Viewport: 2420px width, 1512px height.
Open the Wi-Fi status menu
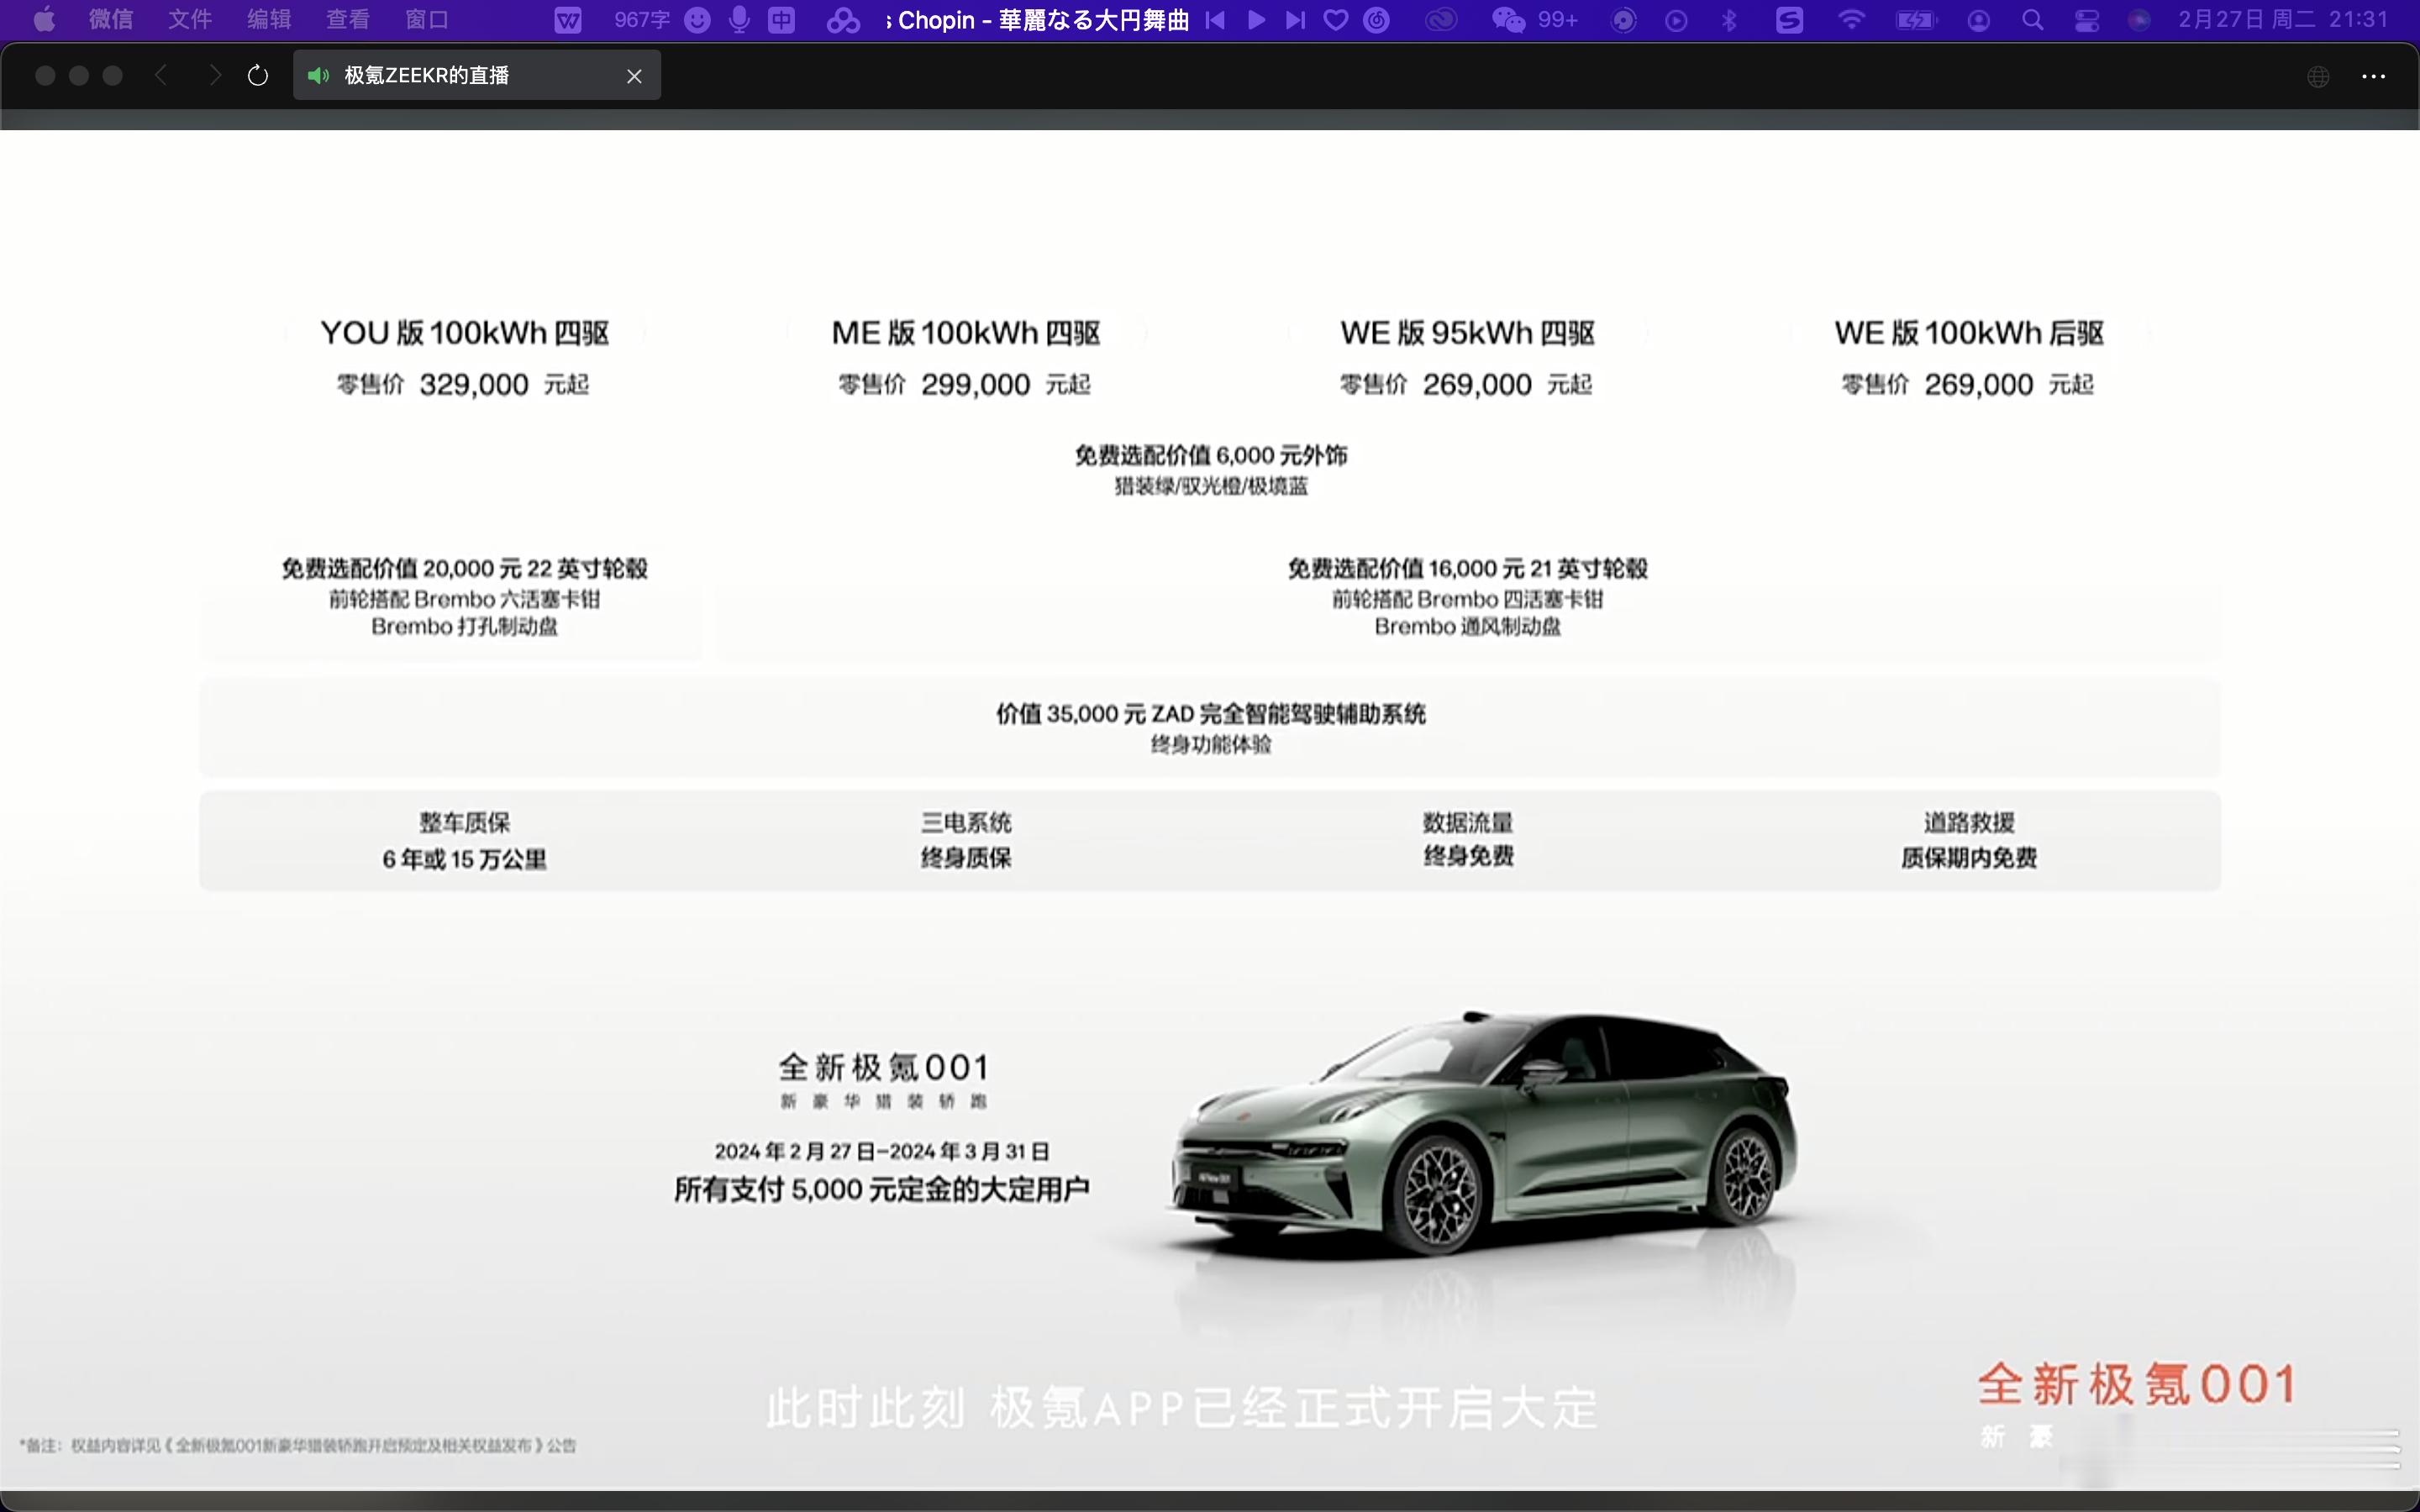(x=1852, y=20)
